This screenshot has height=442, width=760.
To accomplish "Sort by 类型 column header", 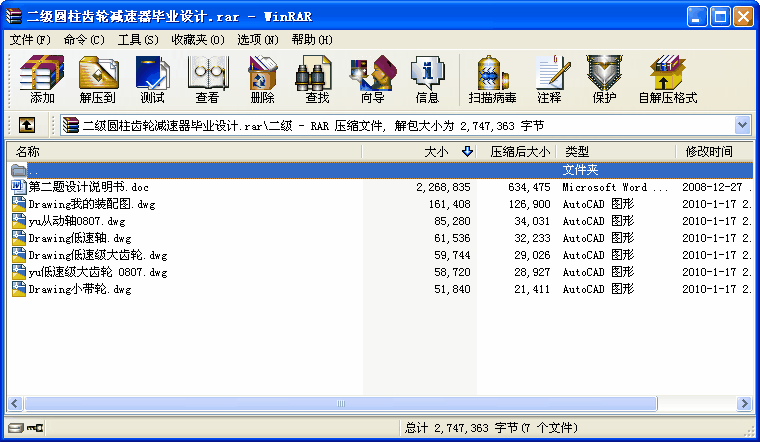I will 616,152.
